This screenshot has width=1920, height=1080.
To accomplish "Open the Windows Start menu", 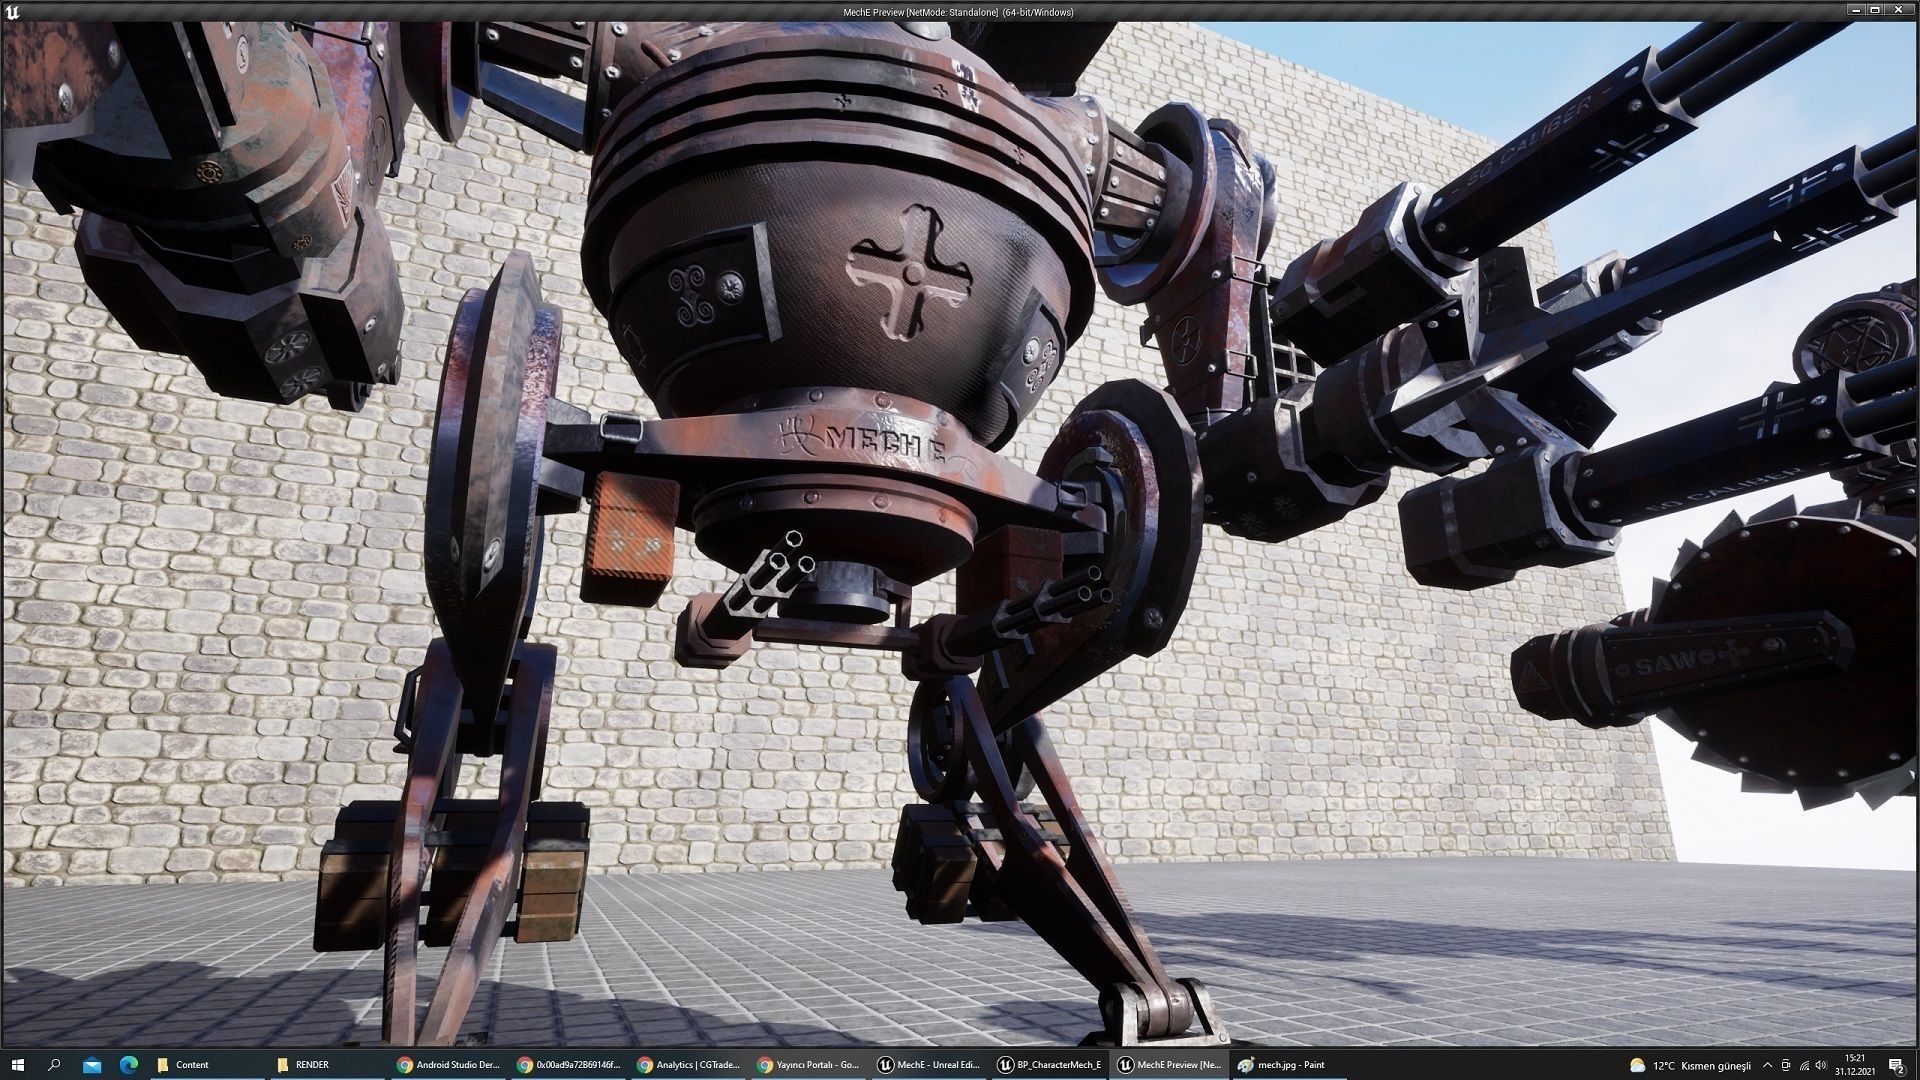I will pyautogui.click(x=17, y=1064).
